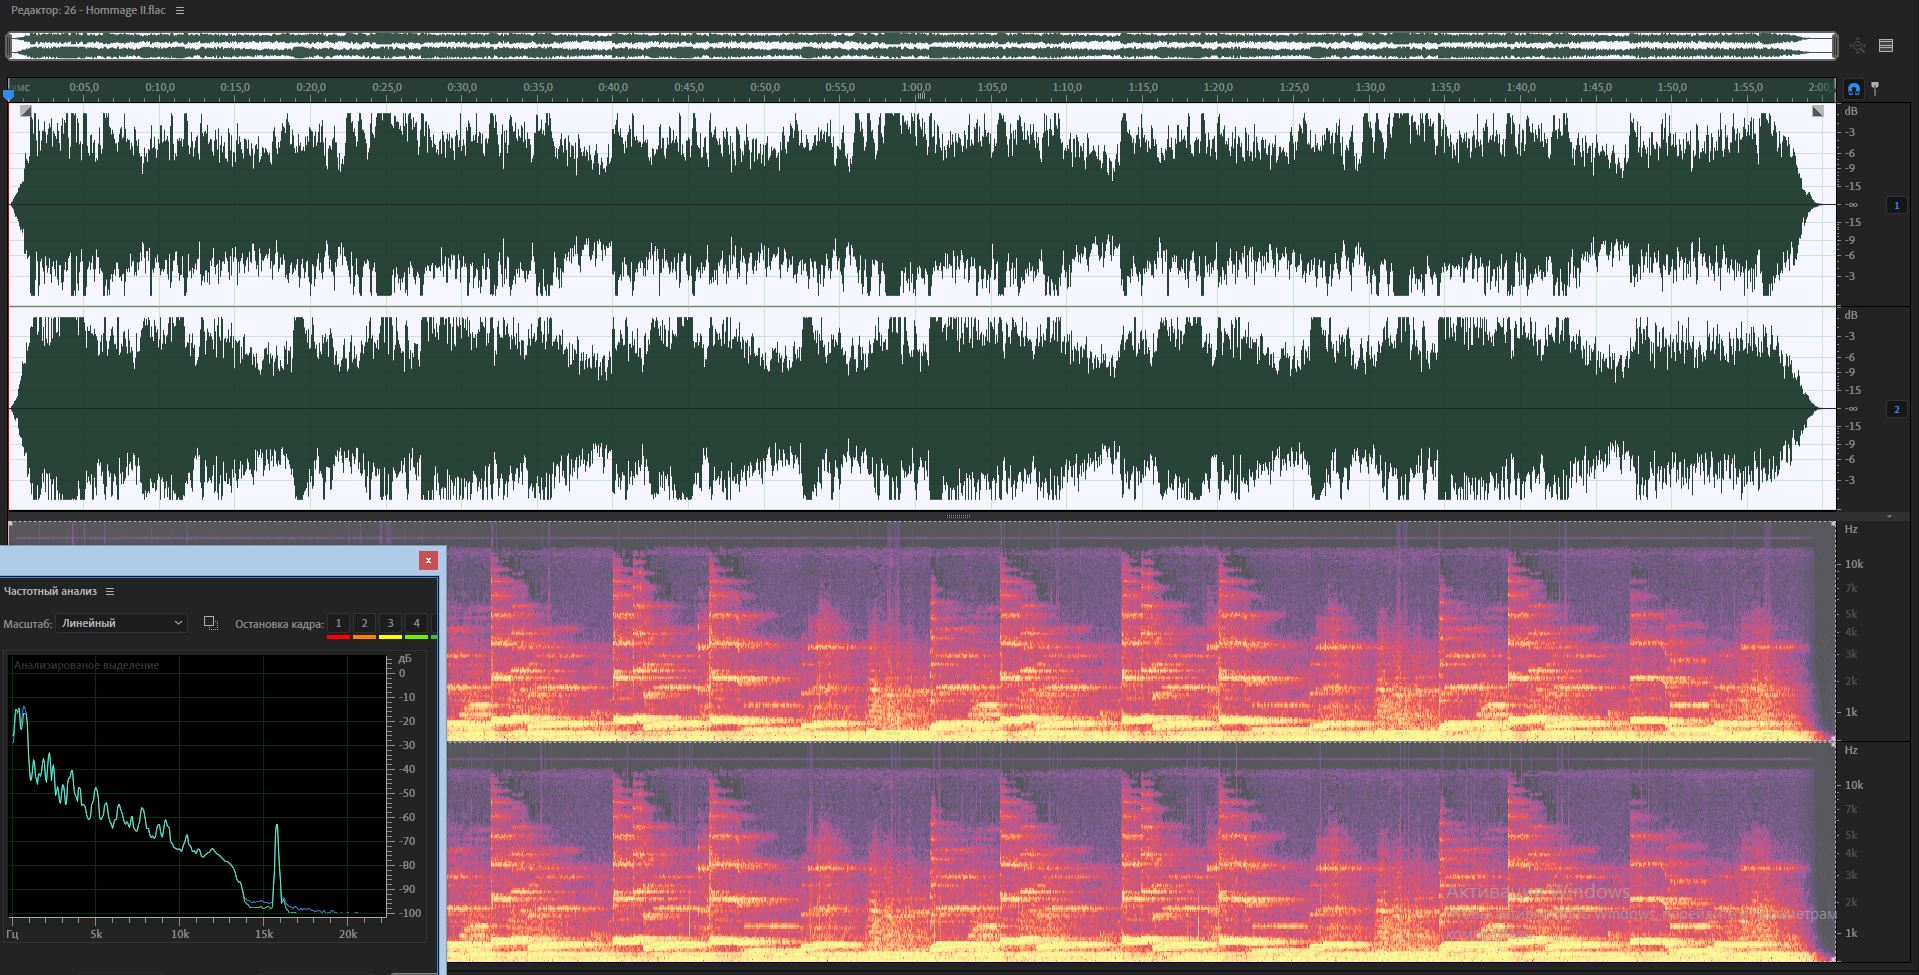Click the fade-in handle at waveform start

[26, 111]
